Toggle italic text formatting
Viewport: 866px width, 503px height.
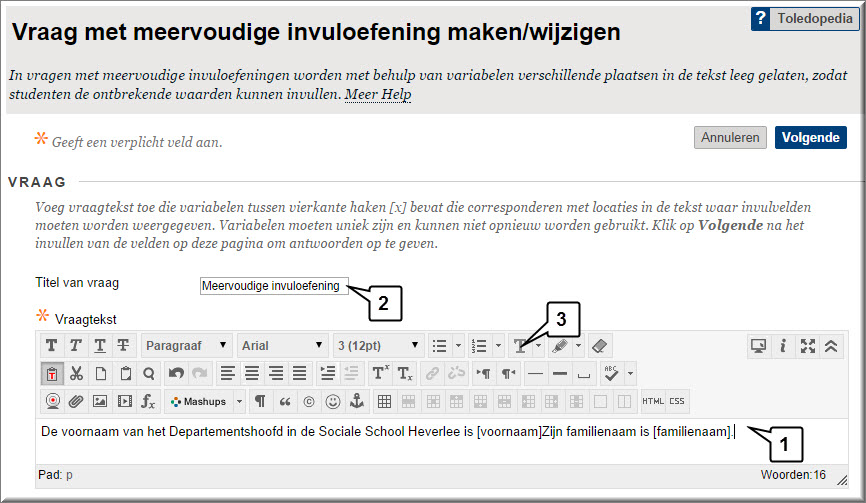pyautogui.click(x=76, y=346)
